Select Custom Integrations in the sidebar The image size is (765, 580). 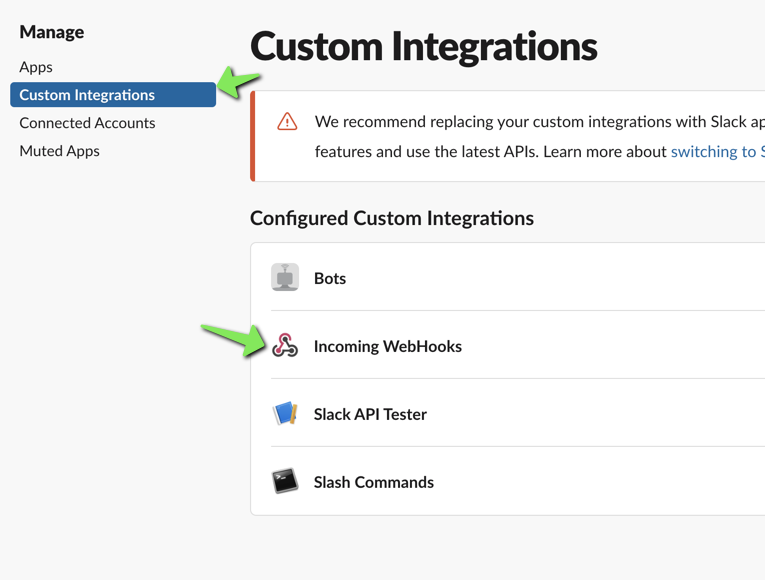tap(87, 95)
